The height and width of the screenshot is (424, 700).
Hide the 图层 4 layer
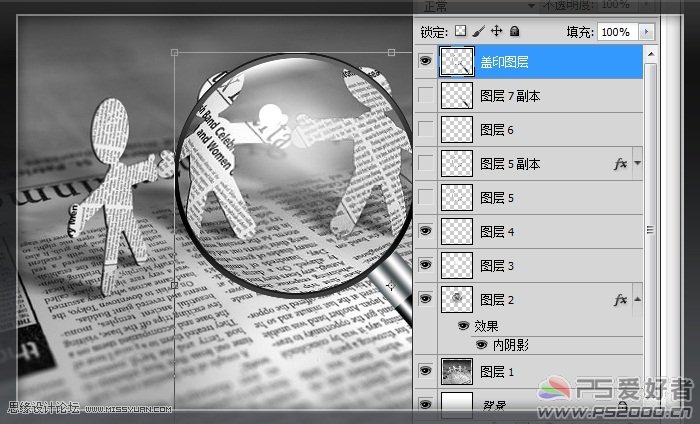pyautogui.click(x=425, y=231)
